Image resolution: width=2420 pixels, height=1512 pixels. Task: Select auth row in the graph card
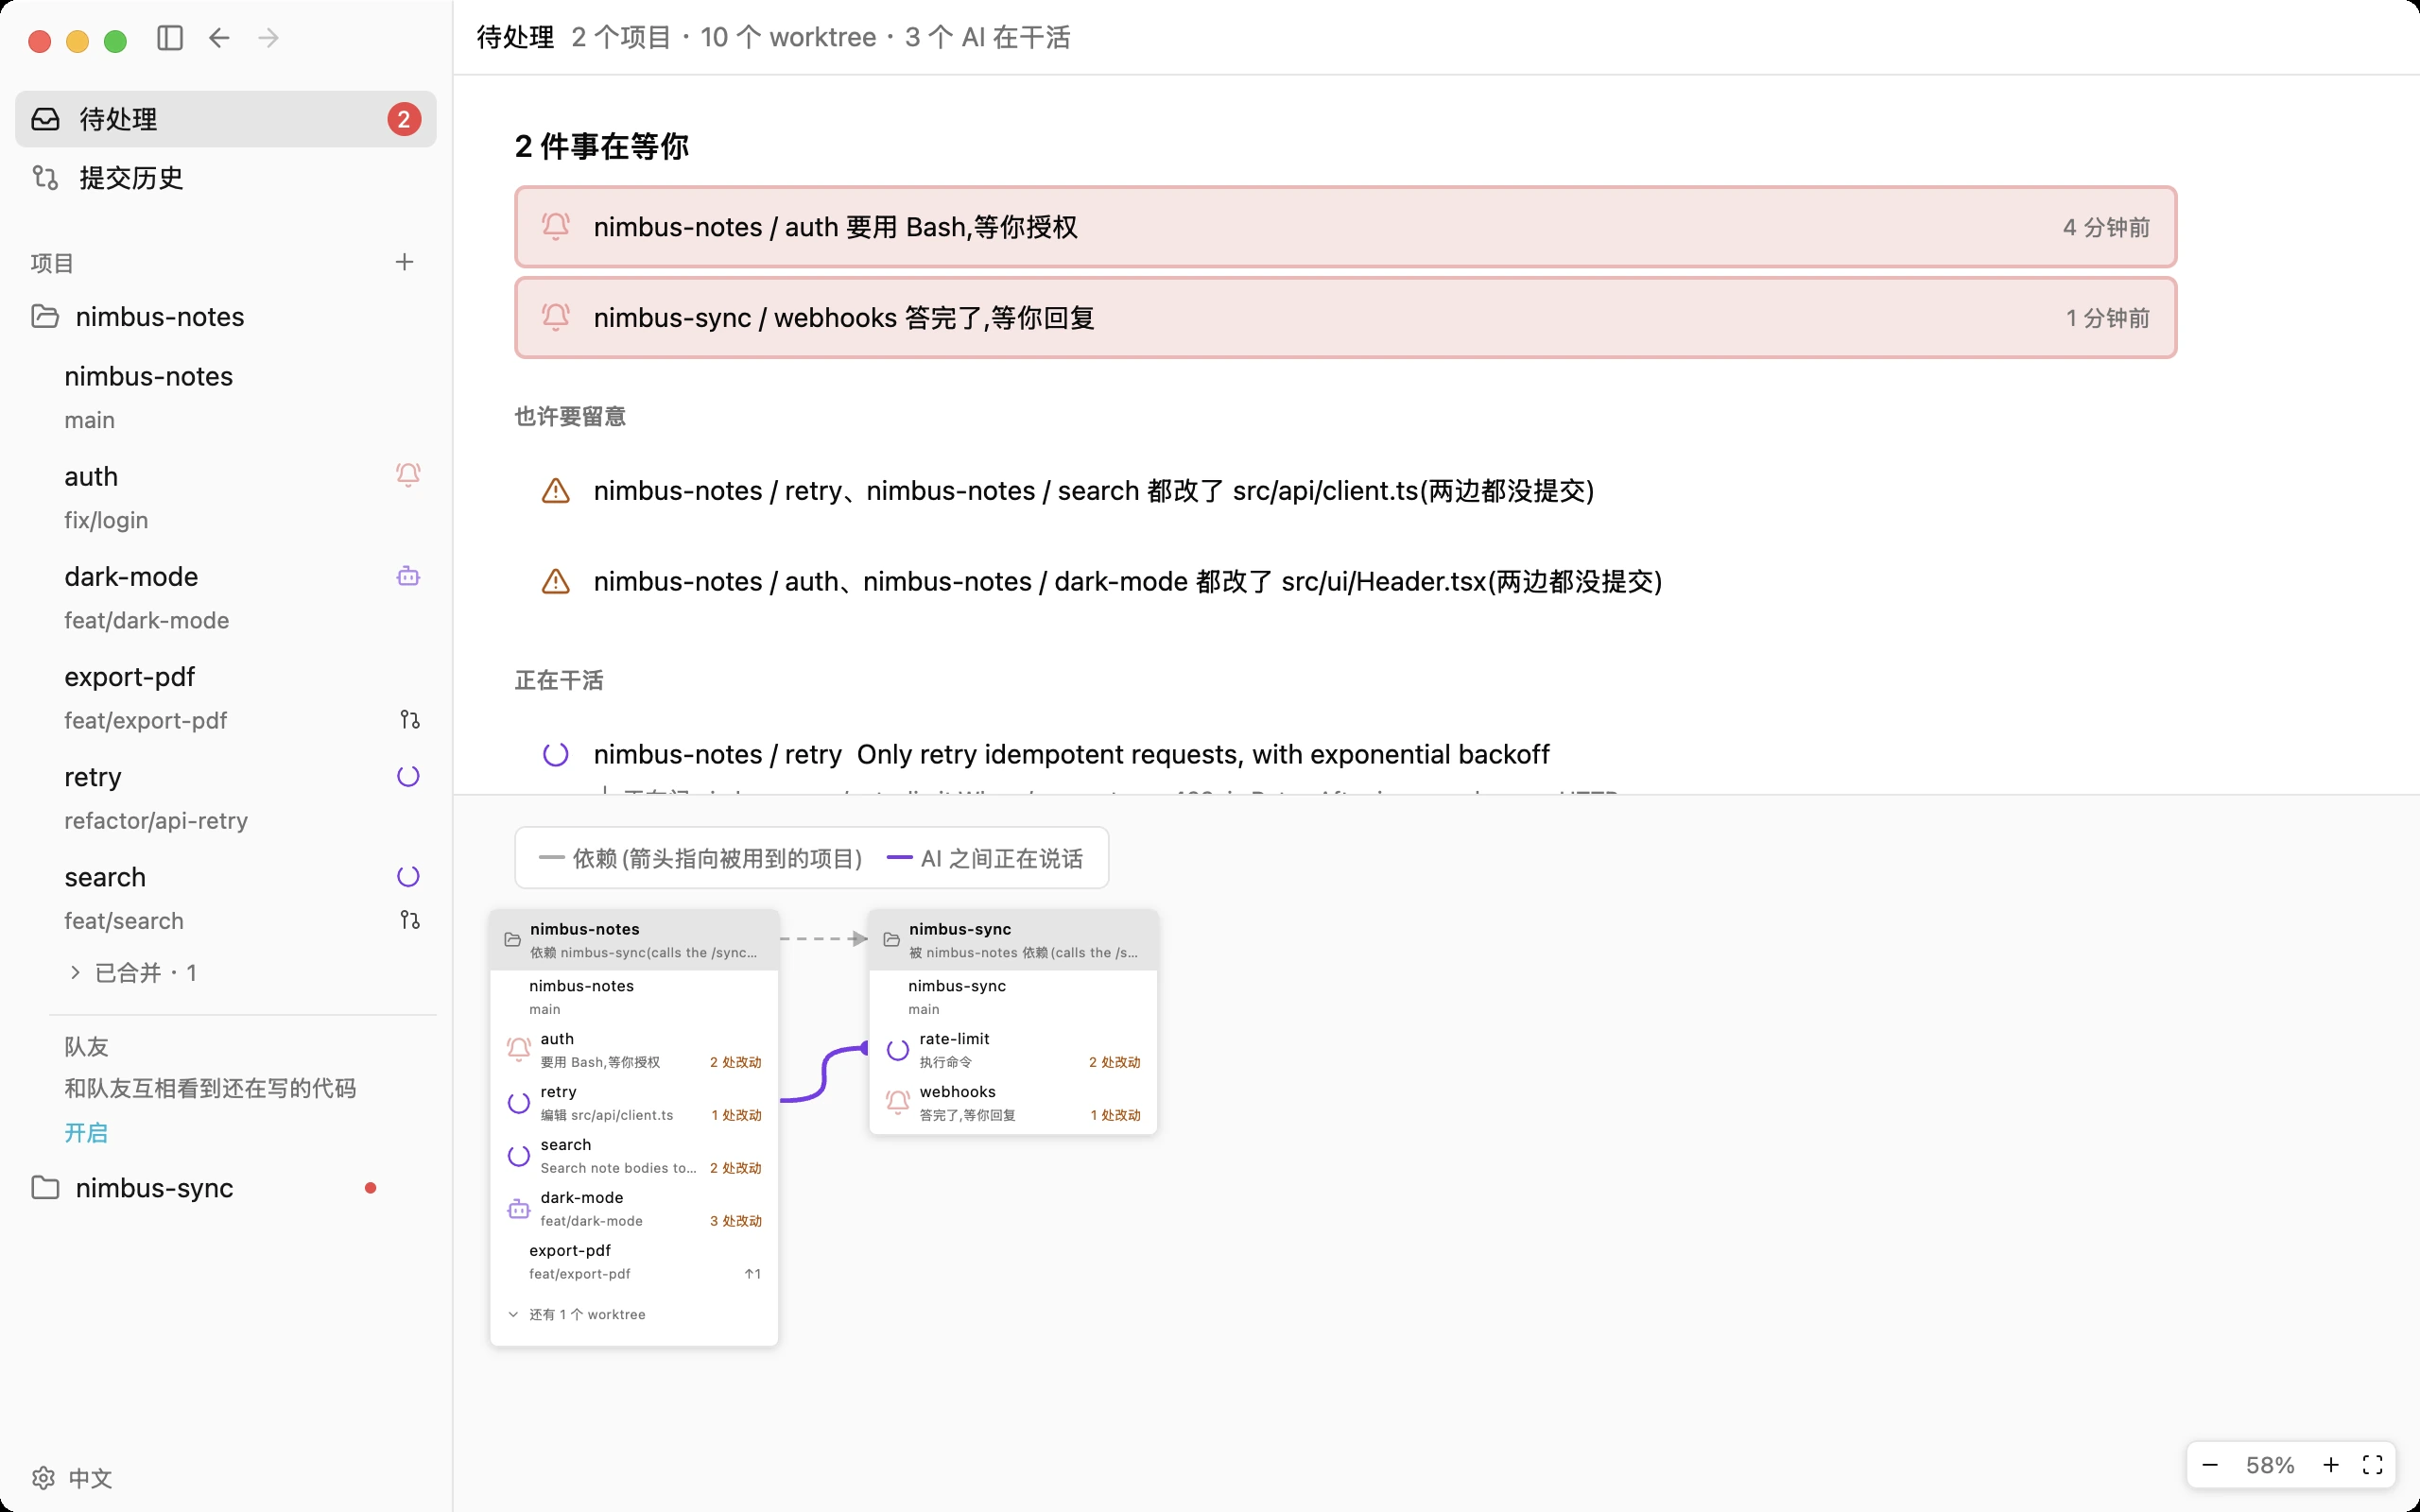[634, 1050]
